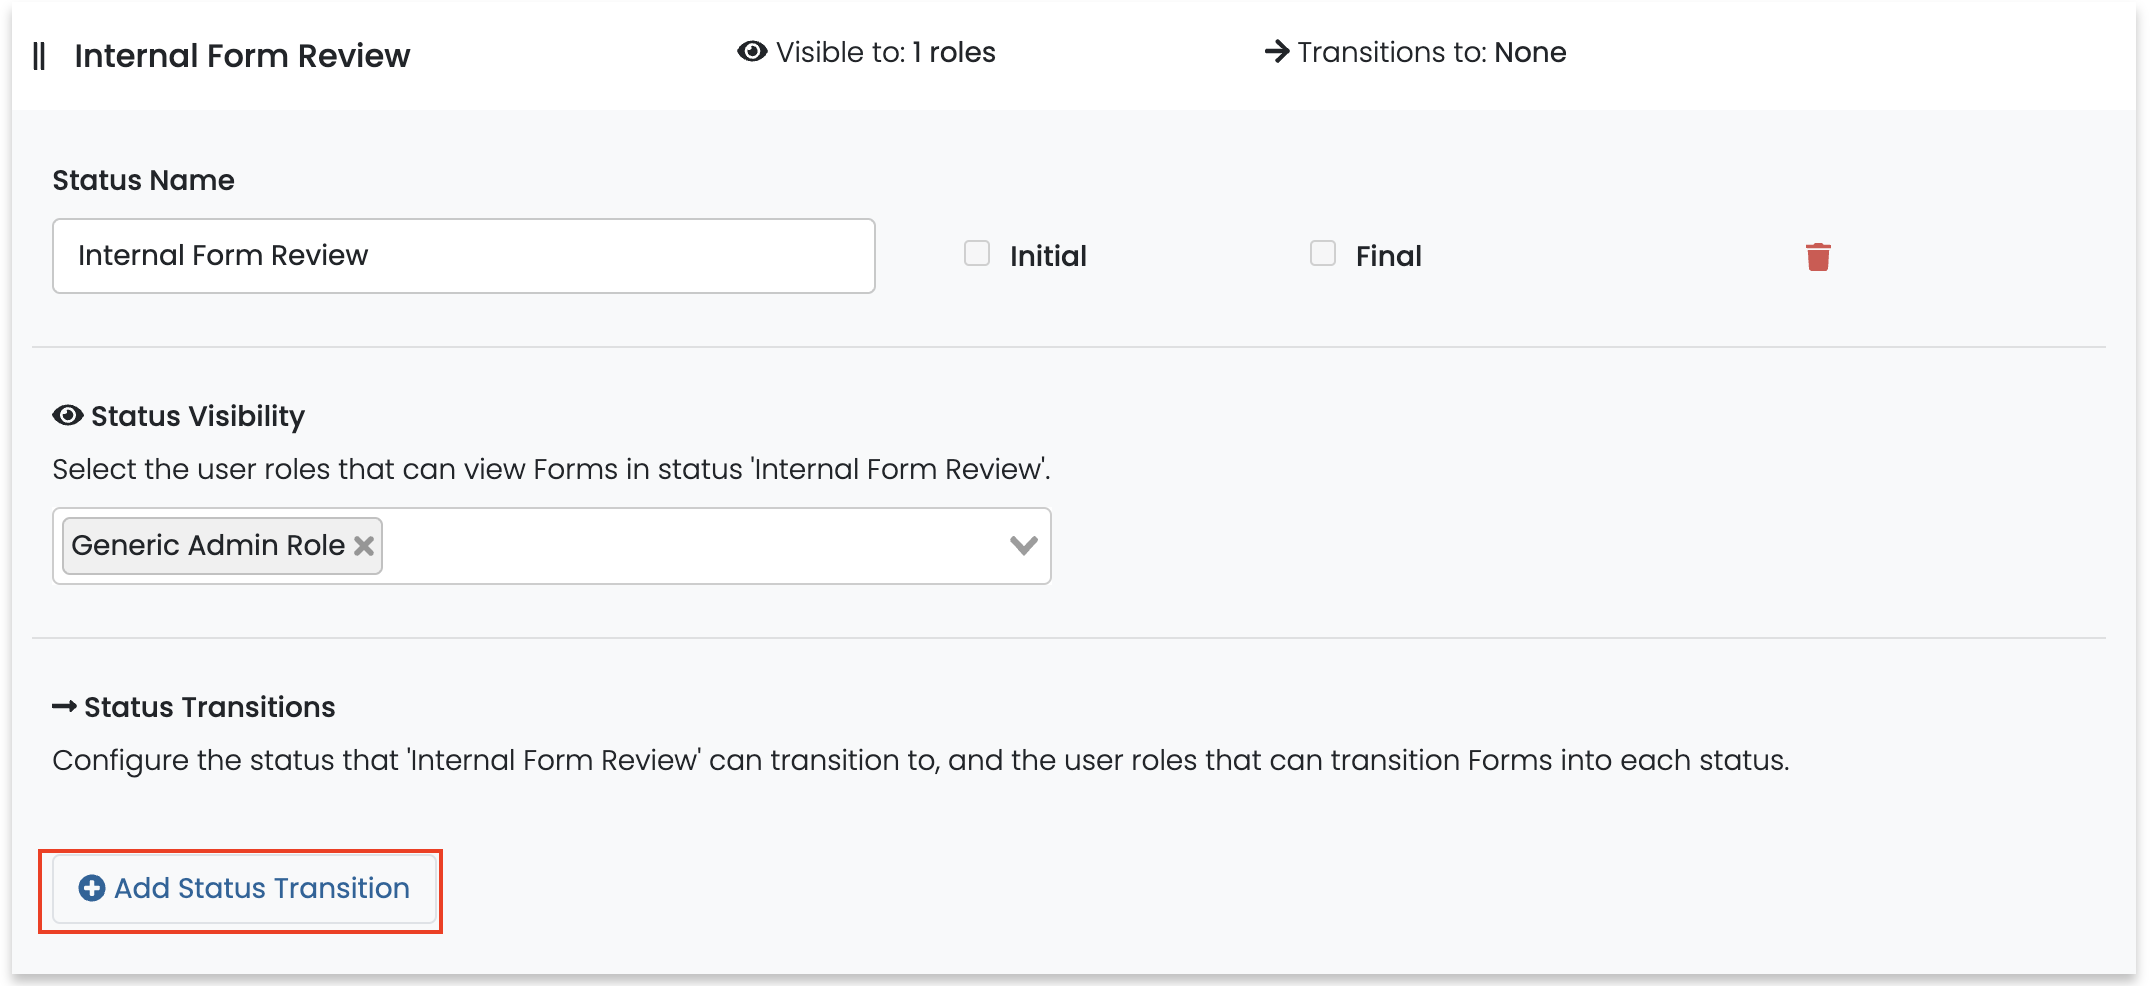Click the arrow icon beside Status Transitions heading
2156x986 pixels.
[x=65, y=707]
